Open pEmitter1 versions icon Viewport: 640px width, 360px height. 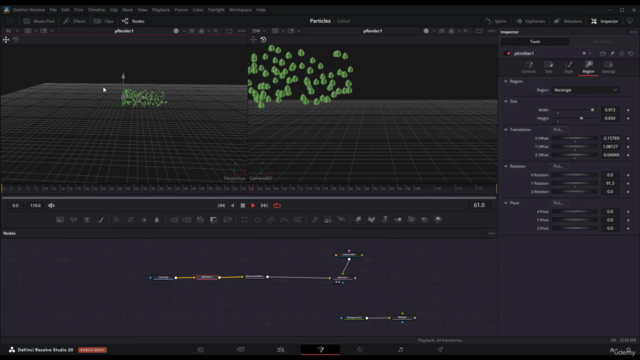point(603,53)
